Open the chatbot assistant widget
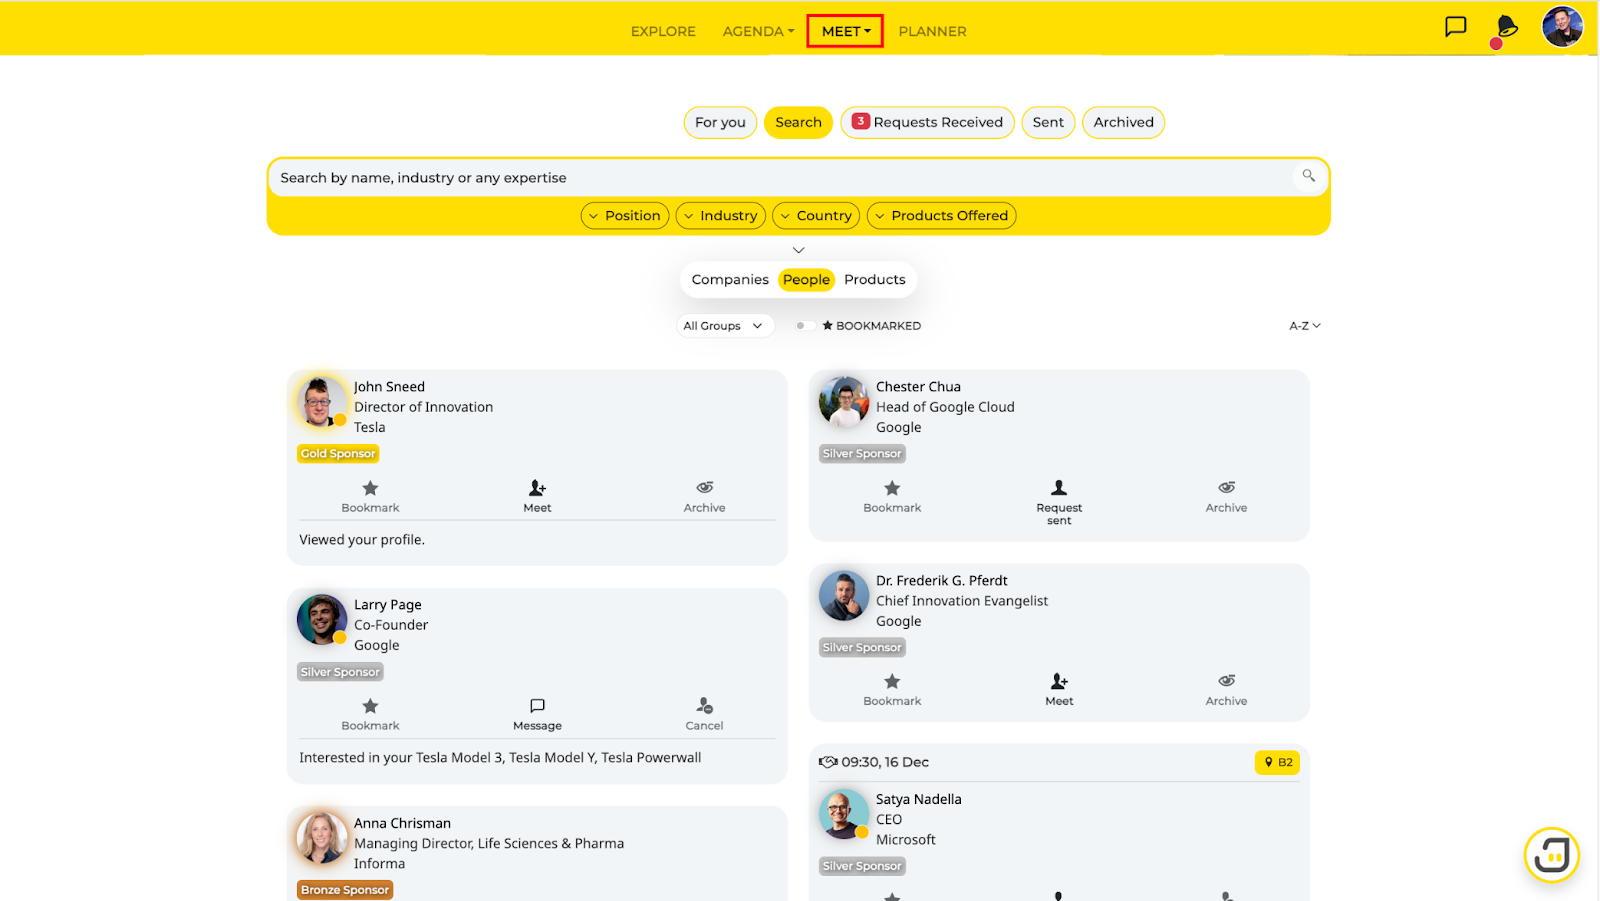The image size is (1600, 901). tap(1551, 855)
